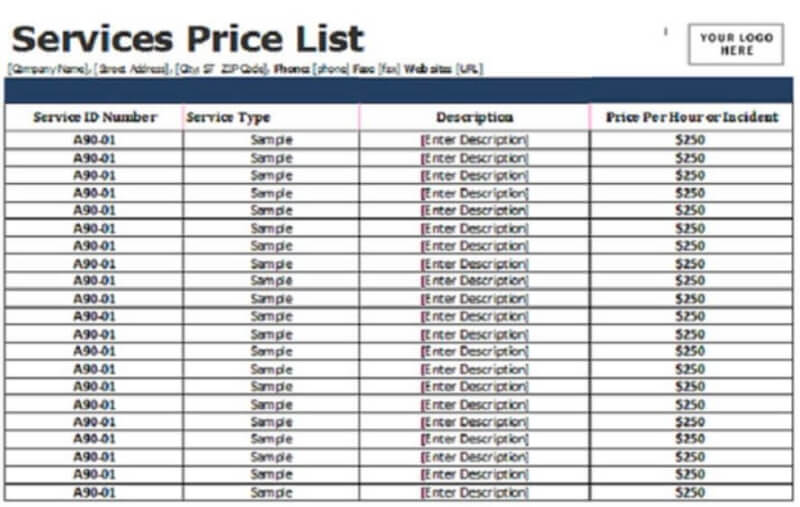Viewport: 800px width, 507px height.
Task: Select the last row $250 price cell
Action: 691,492
